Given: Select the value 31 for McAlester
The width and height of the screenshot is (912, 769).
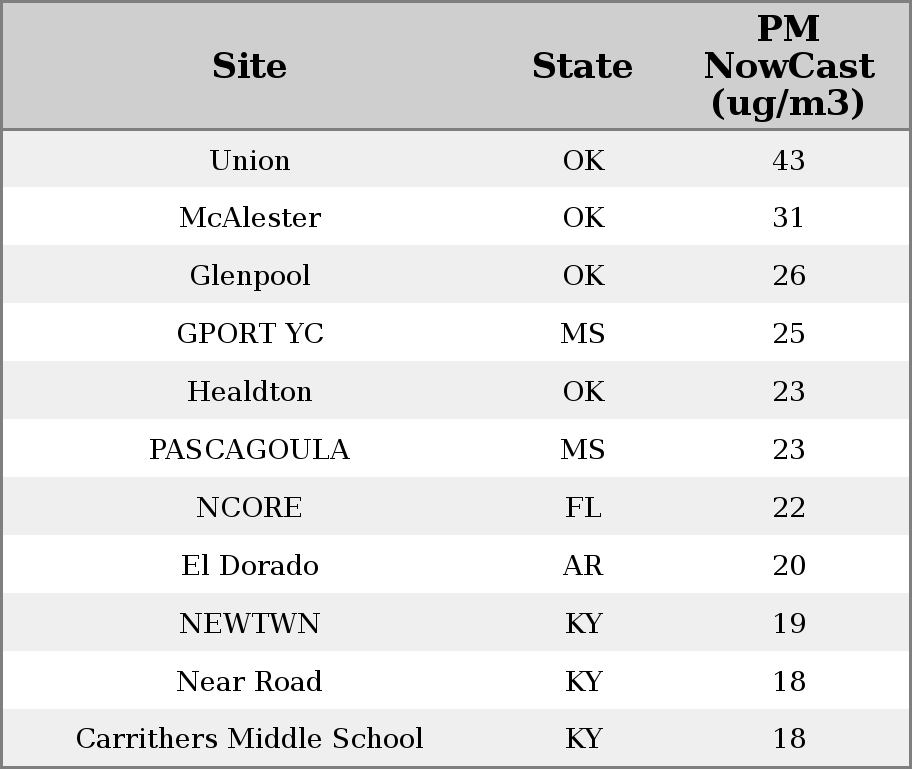Looking at the screenshot, I should [789, 218].
